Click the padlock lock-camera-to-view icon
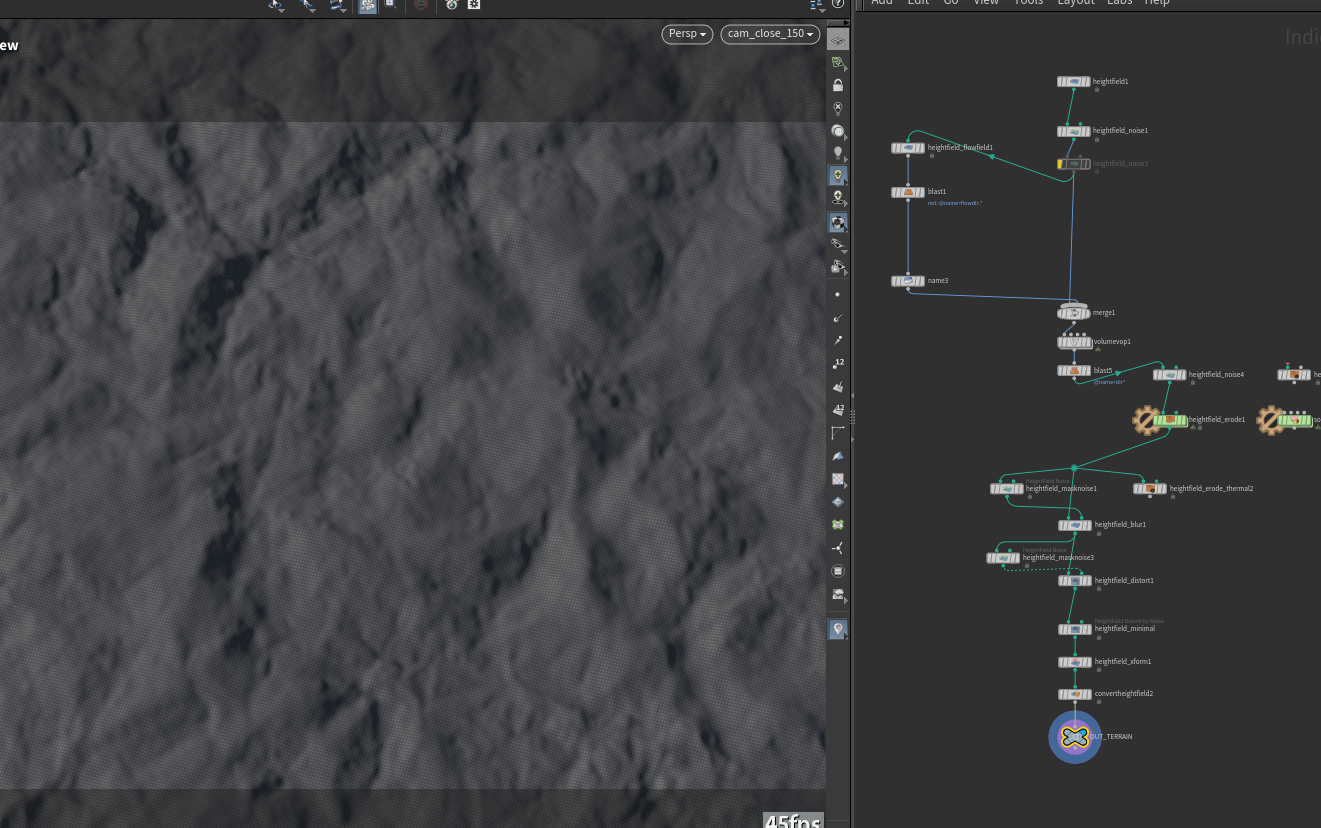Screen dimensions: 1321x828 (x=838, y=85)
